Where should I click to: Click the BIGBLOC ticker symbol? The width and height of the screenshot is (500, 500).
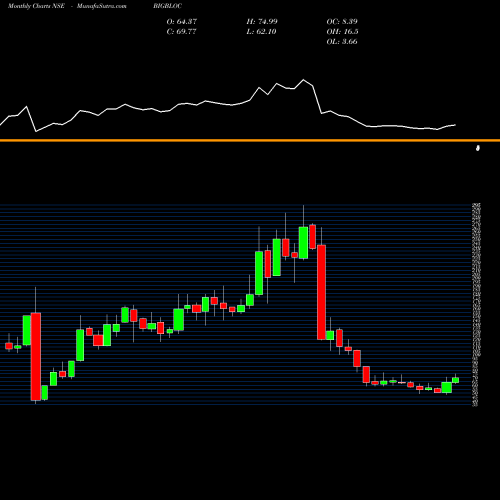click(x=168, y=6)
